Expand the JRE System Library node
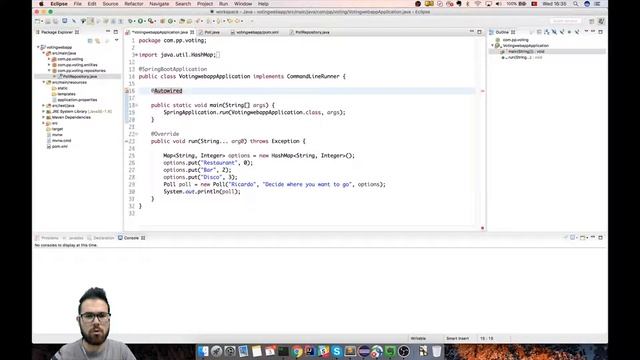This screenshot has height=360, width=640. point(44,111)
